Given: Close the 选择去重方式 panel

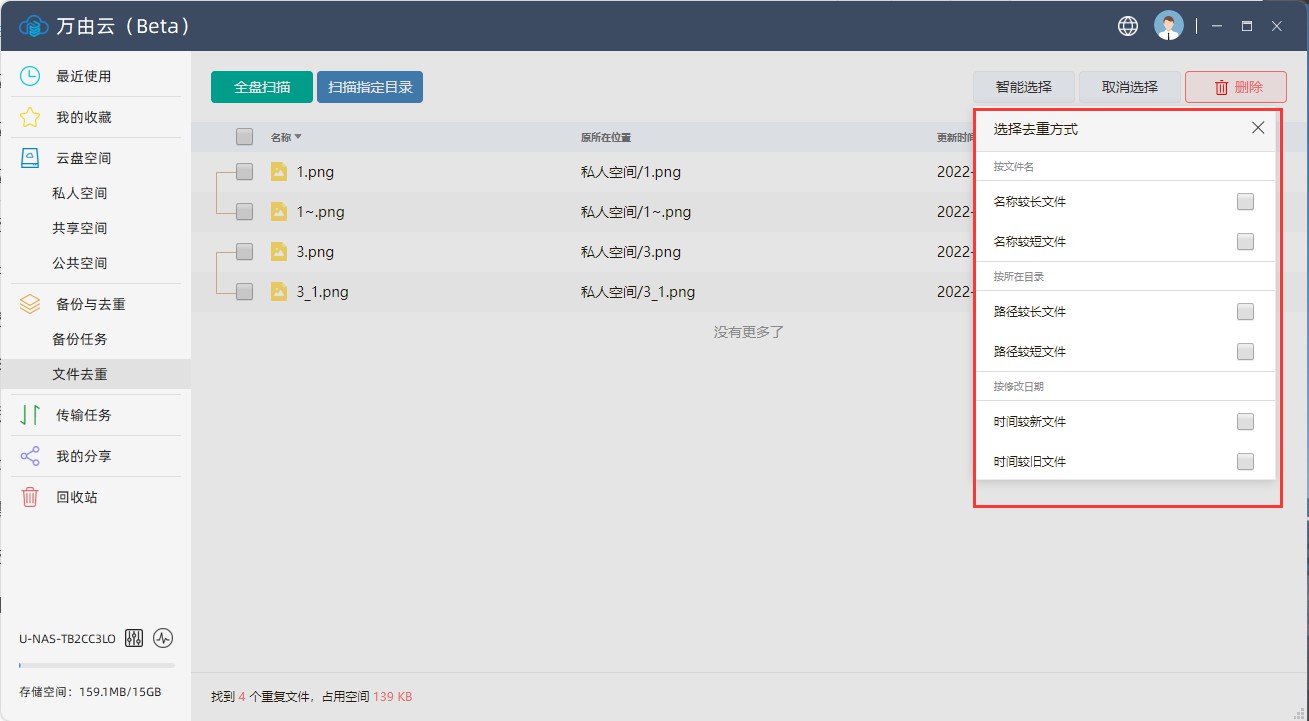Looking at the screenshot, I should (x=1258, y=128).
